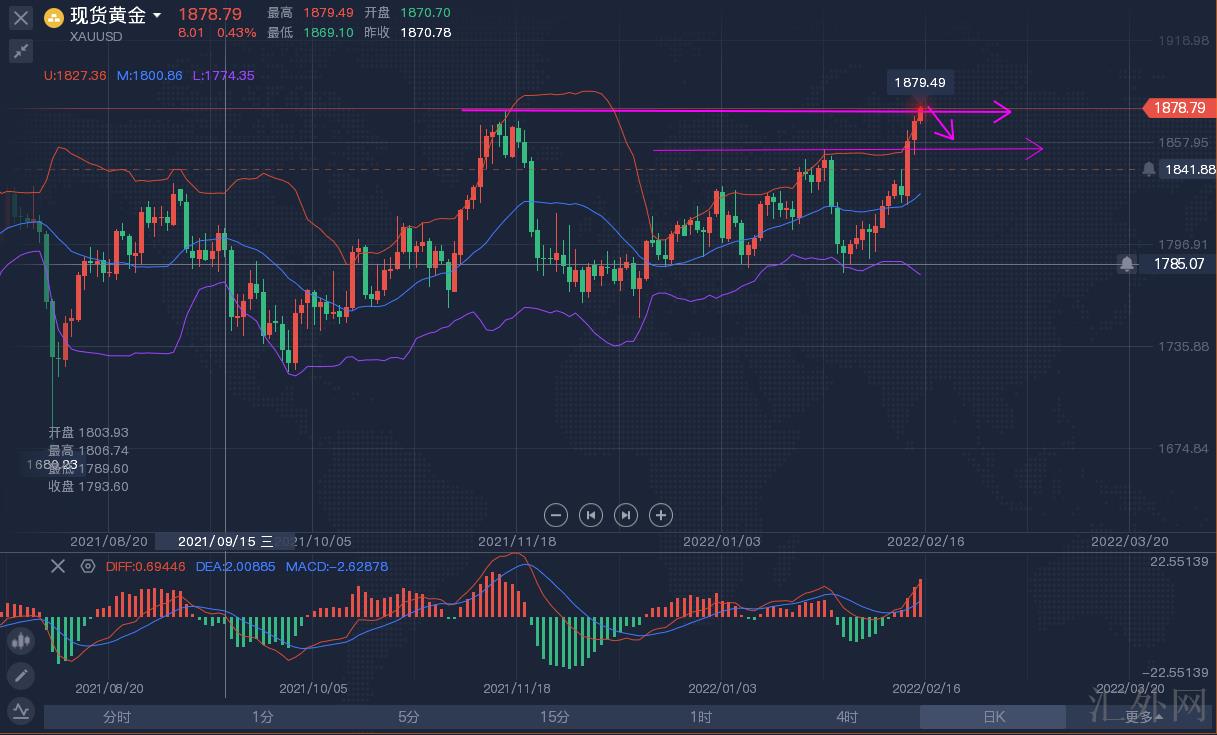Select the pencil drawing tool
1217x735 pixels.
coord(21,676)
